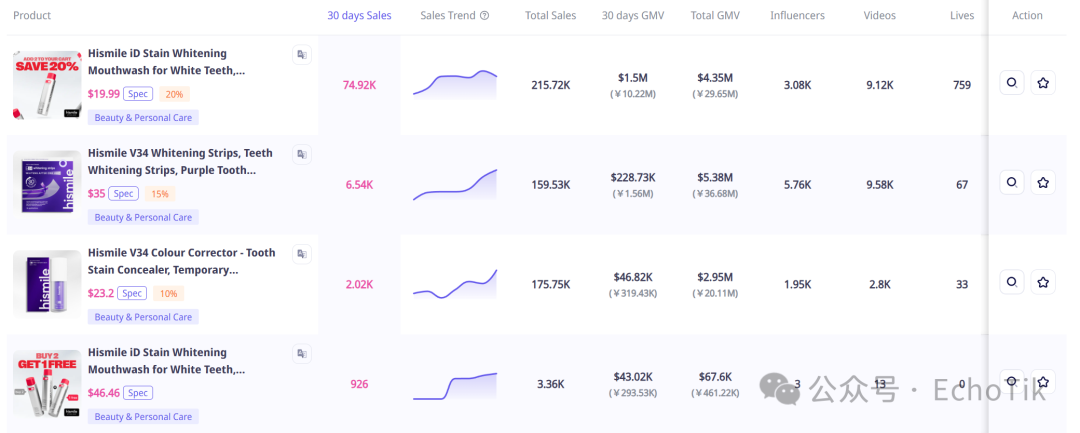Screen dimensions: 1080x433
Task: Click the 74.92K 30 days sales value
Action: [x=359, y=85]
